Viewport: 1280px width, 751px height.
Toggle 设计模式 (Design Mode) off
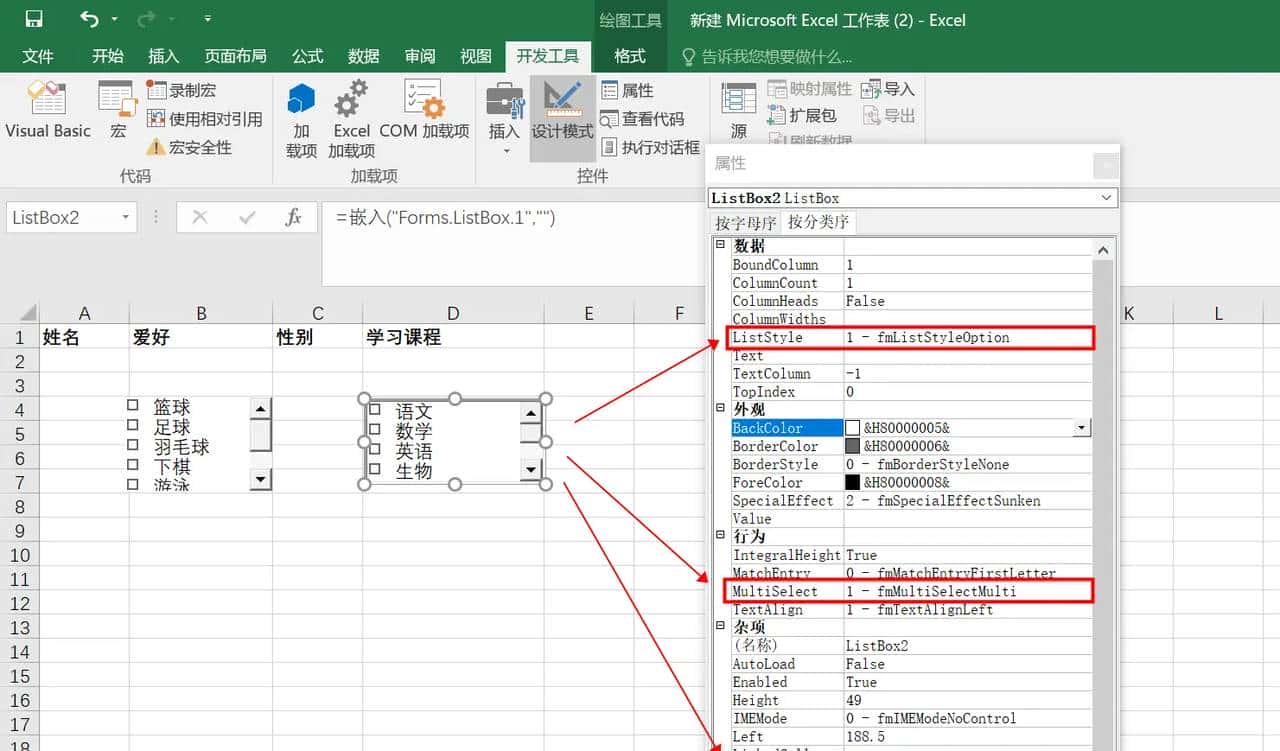pos(562,110)
